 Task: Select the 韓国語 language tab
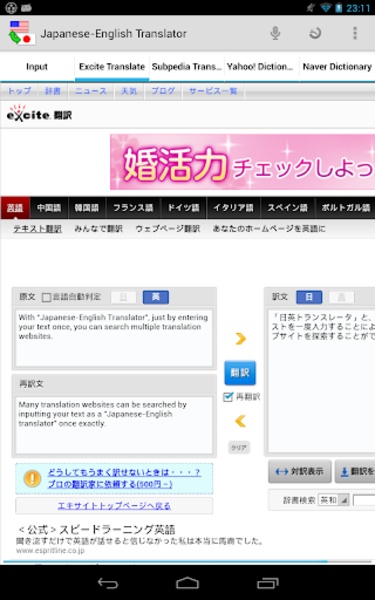pyautogui.click(x=87, y=208)
